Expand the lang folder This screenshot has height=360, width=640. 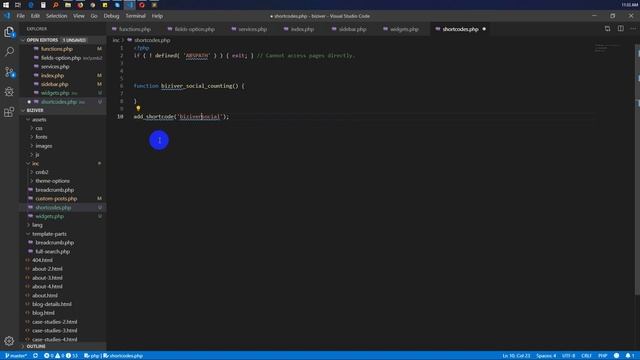[63, 225]
